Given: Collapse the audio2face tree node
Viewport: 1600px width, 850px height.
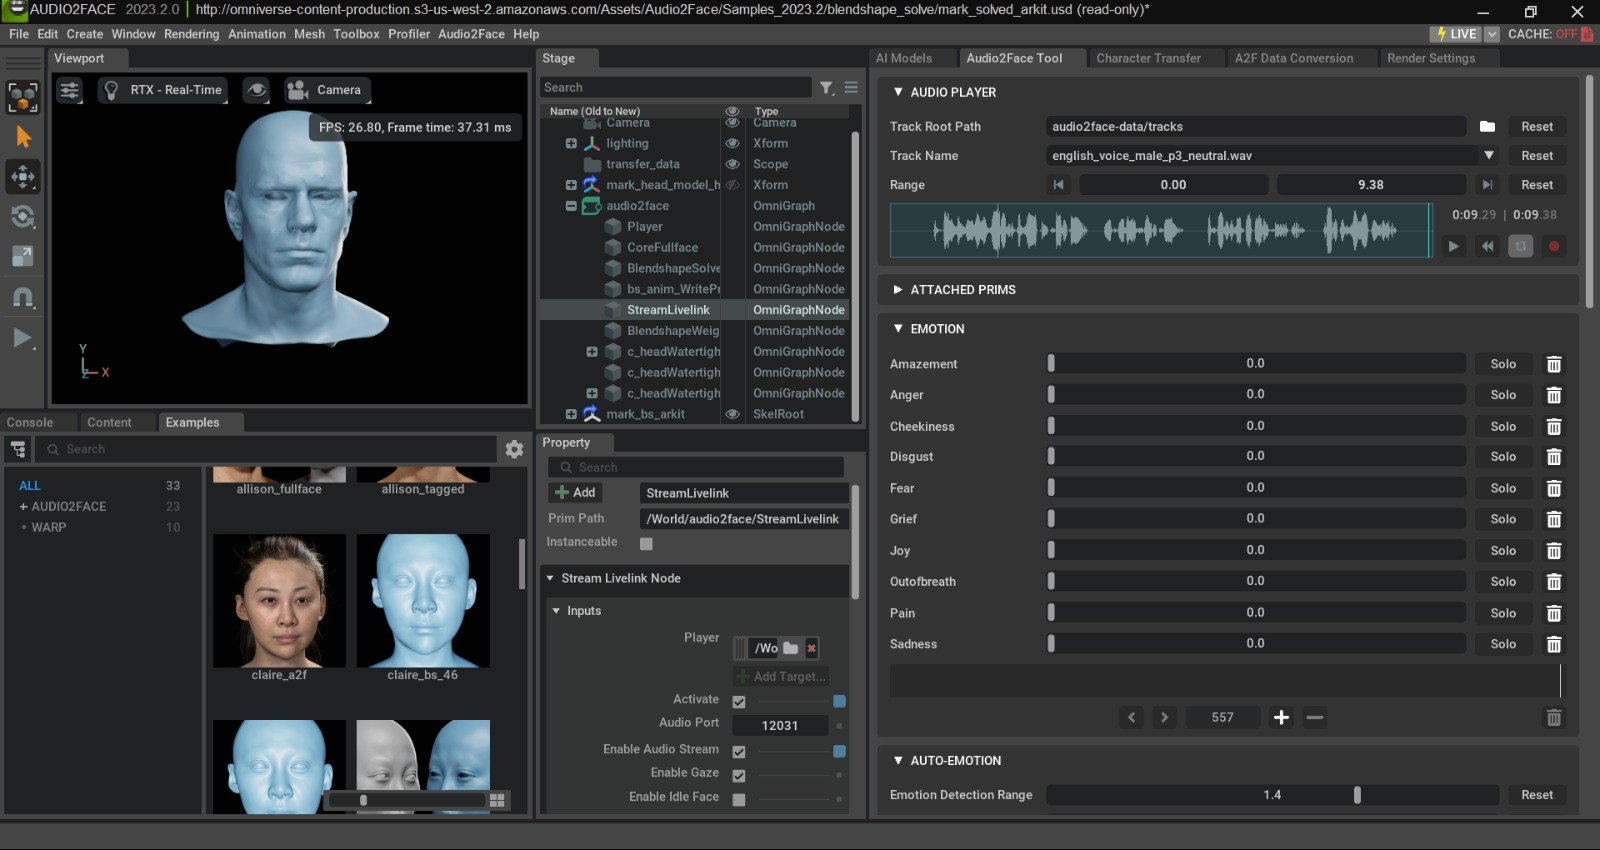Looking at the screenshot, I should coord(571,206).
